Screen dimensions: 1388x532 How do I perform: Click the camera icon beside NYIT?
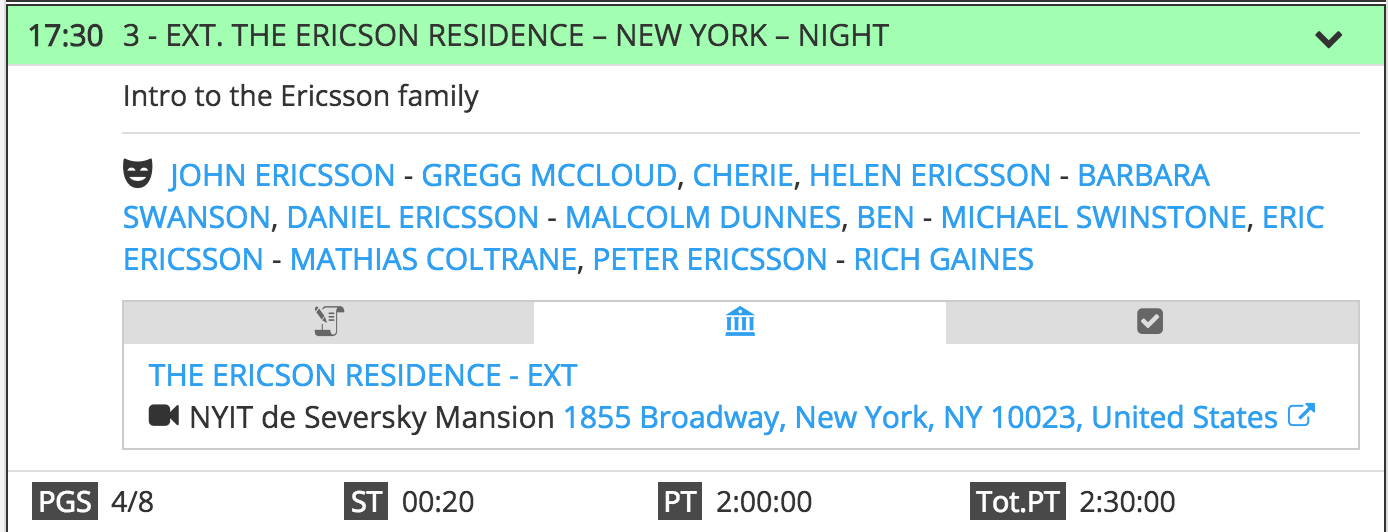click(164, 416)
